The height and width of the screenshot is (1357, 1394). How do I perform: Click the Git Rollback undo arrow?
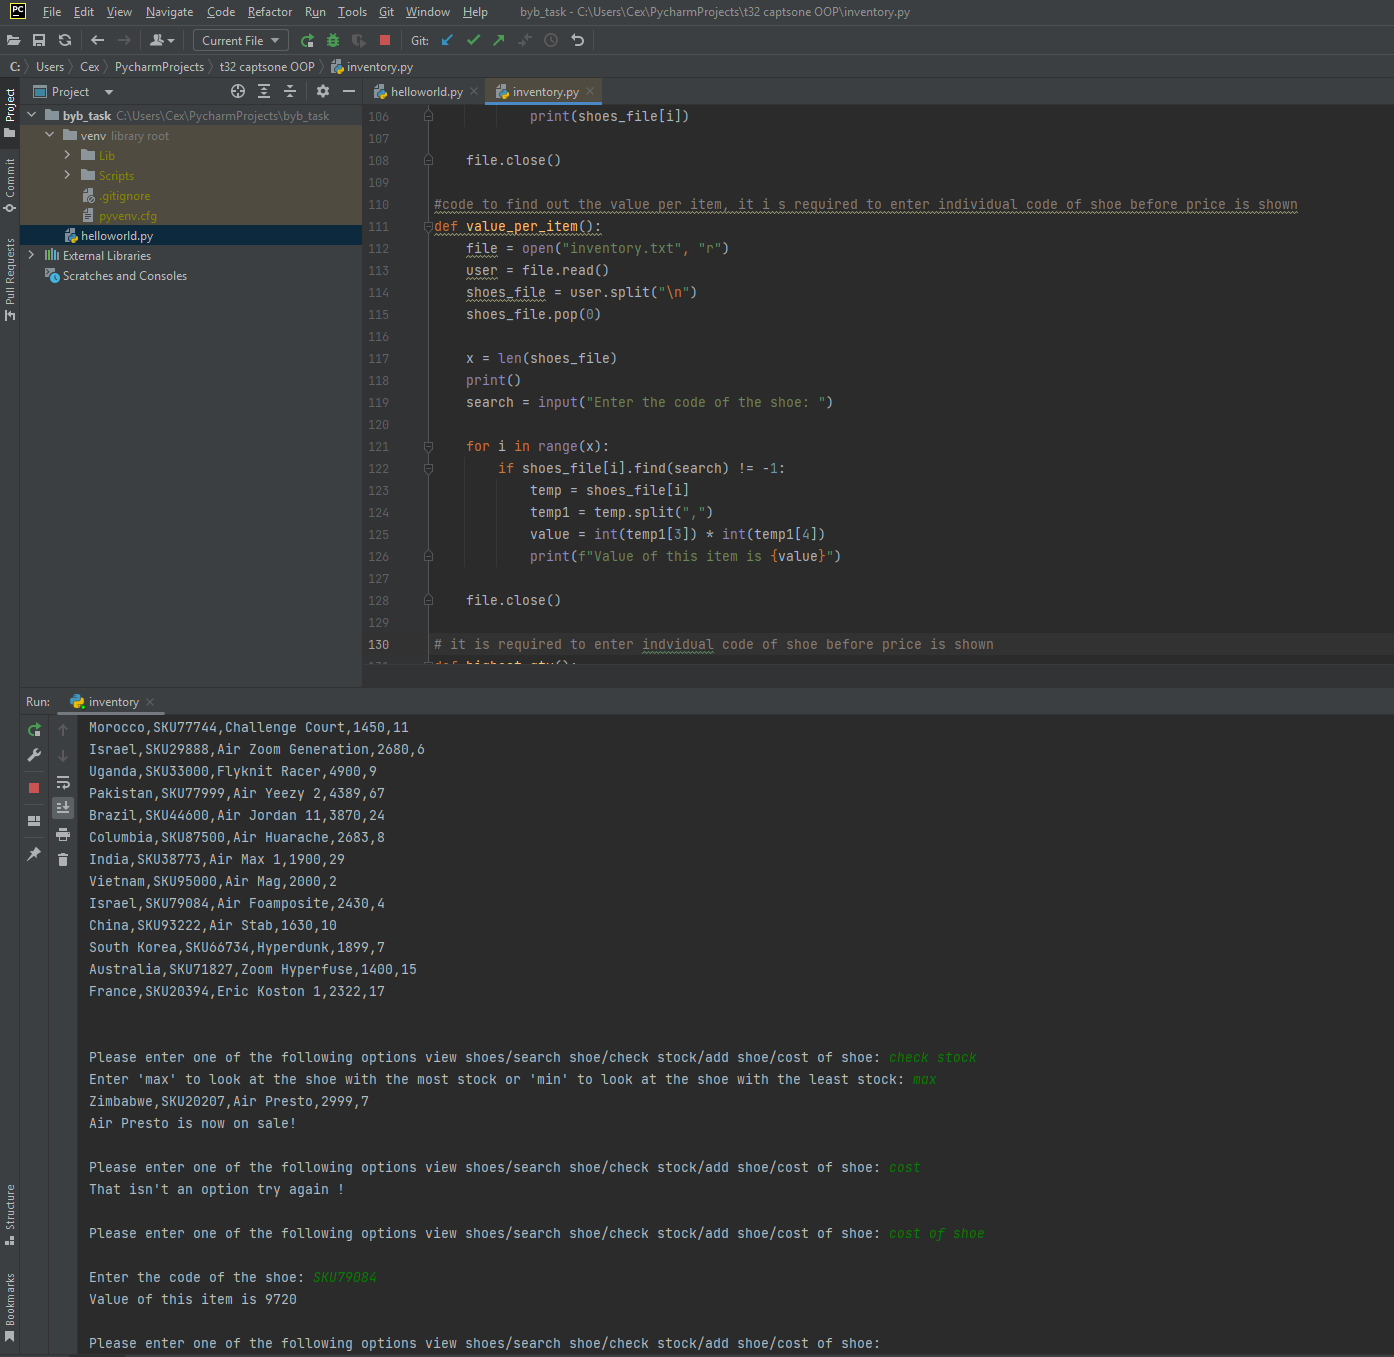pos(577,40)
